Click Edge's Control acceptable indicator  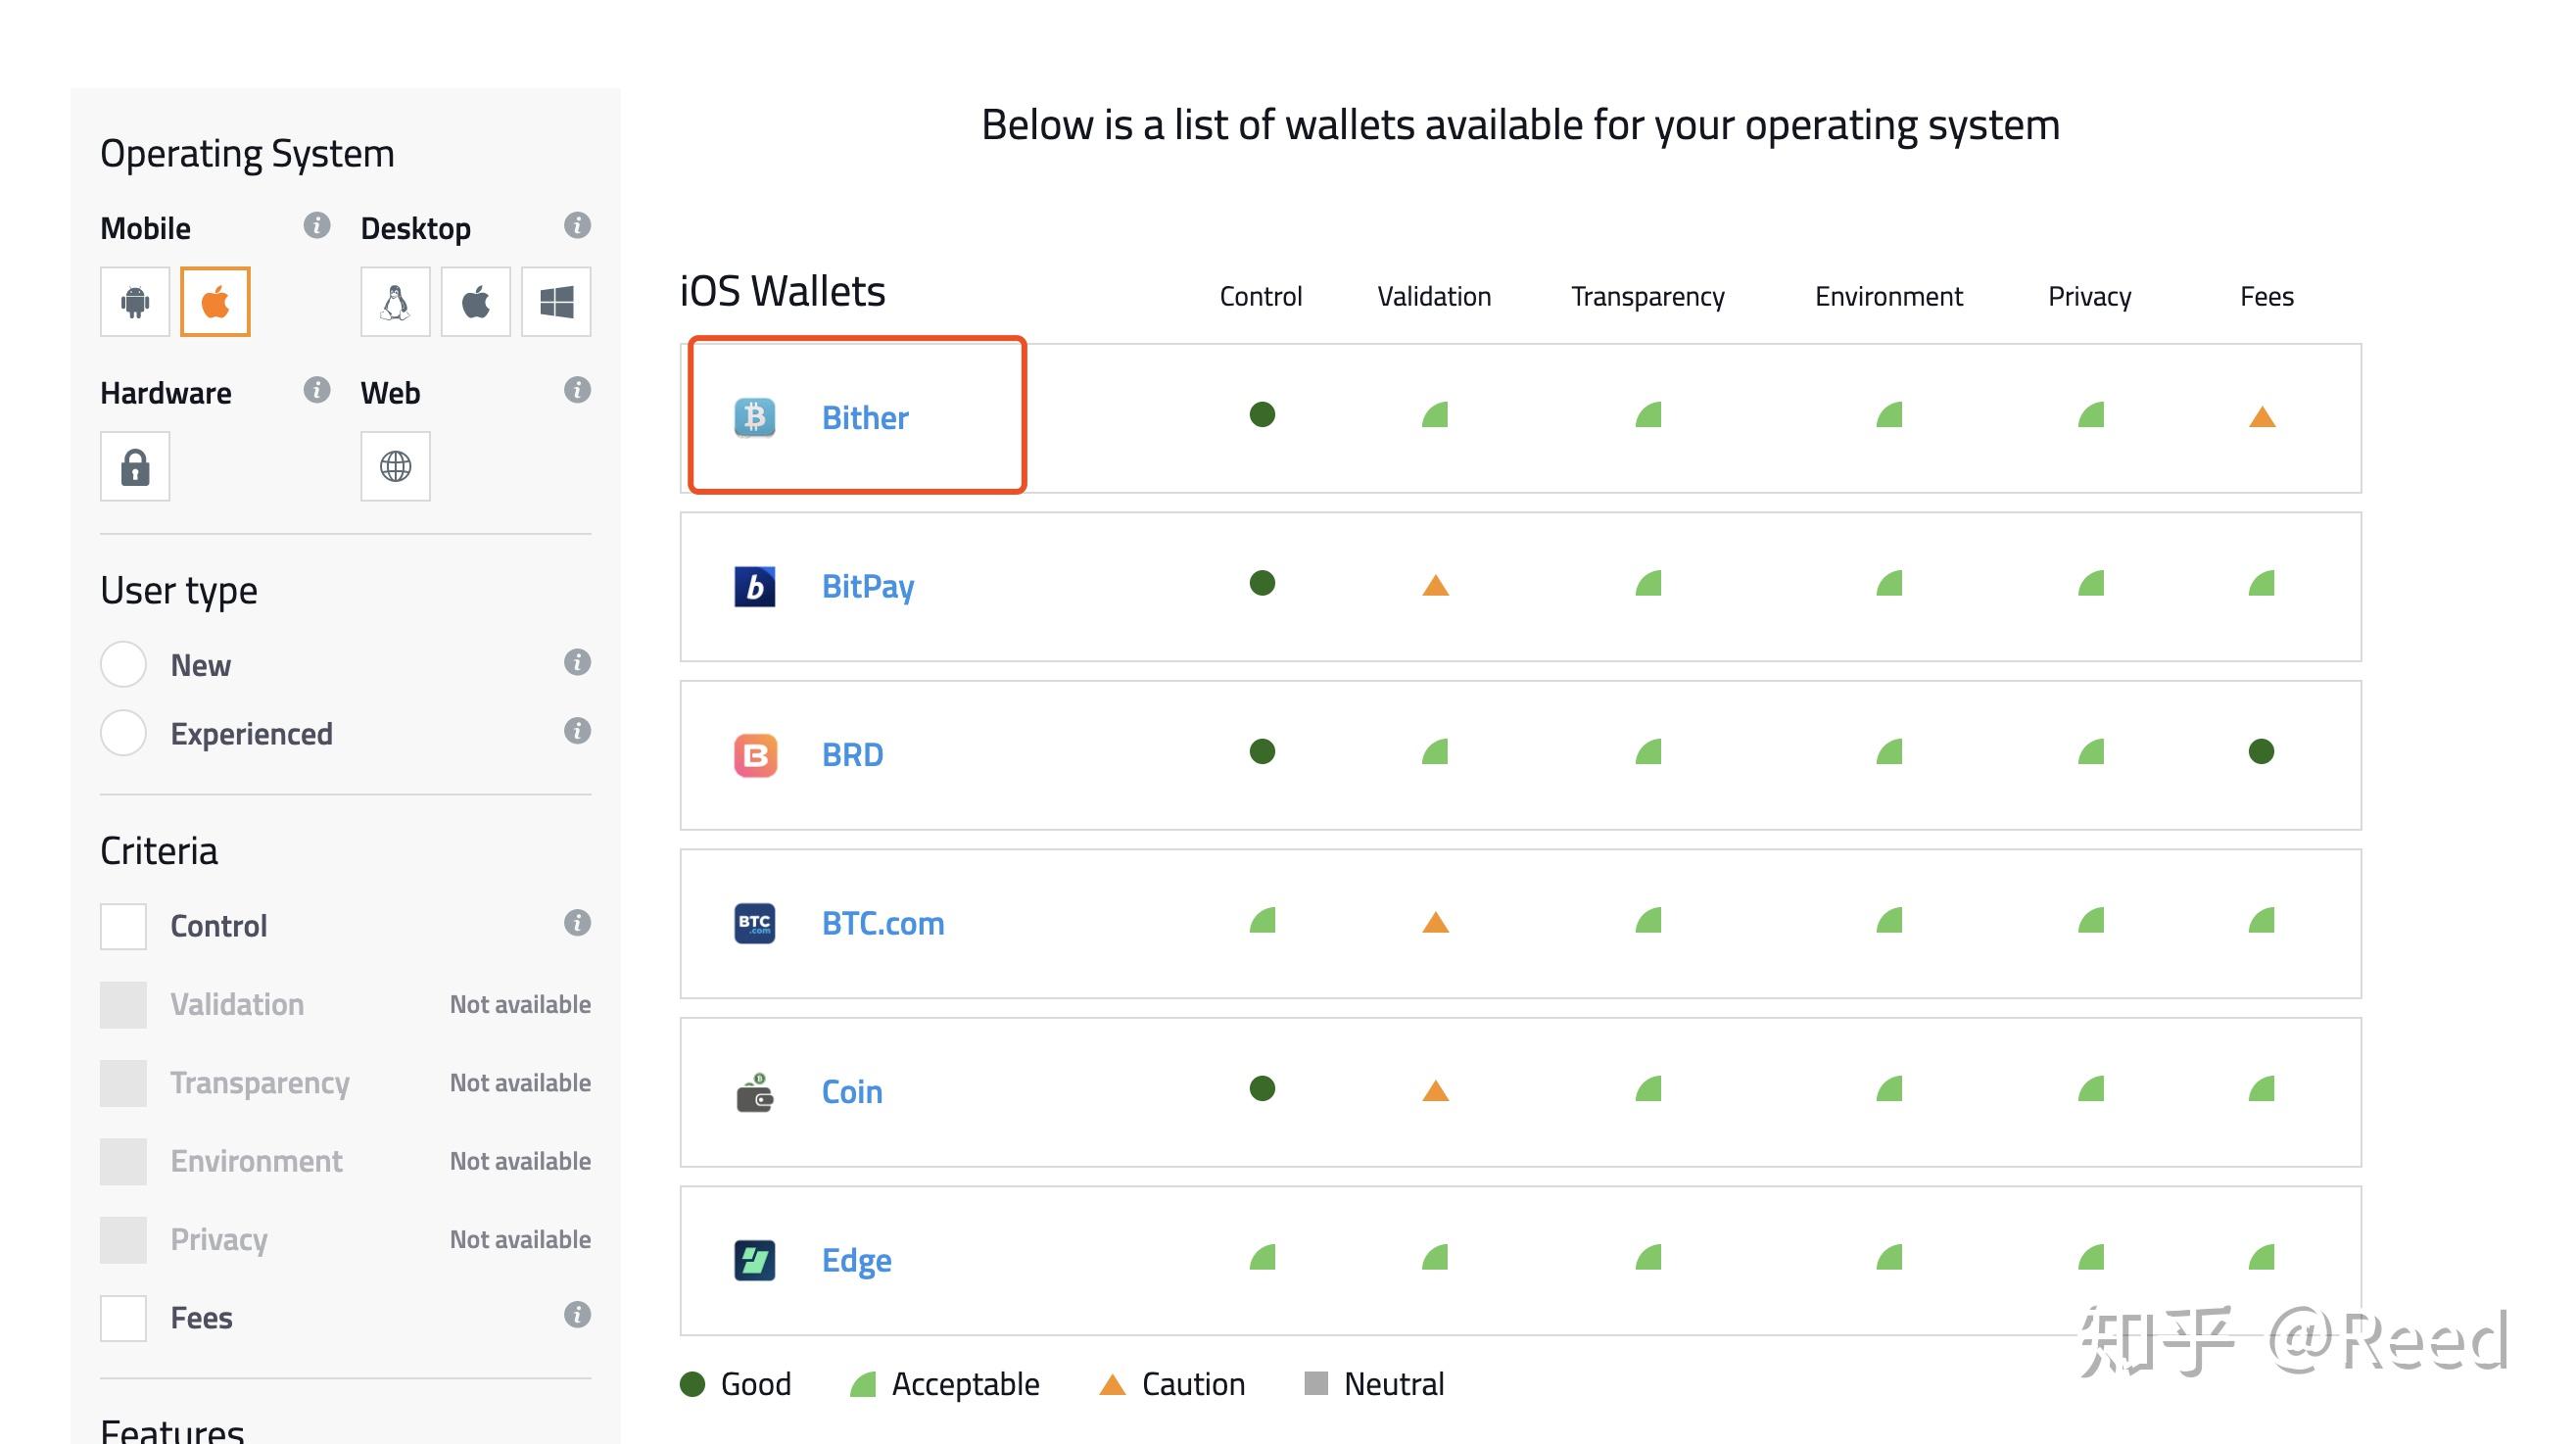tap(1263, 1257)
